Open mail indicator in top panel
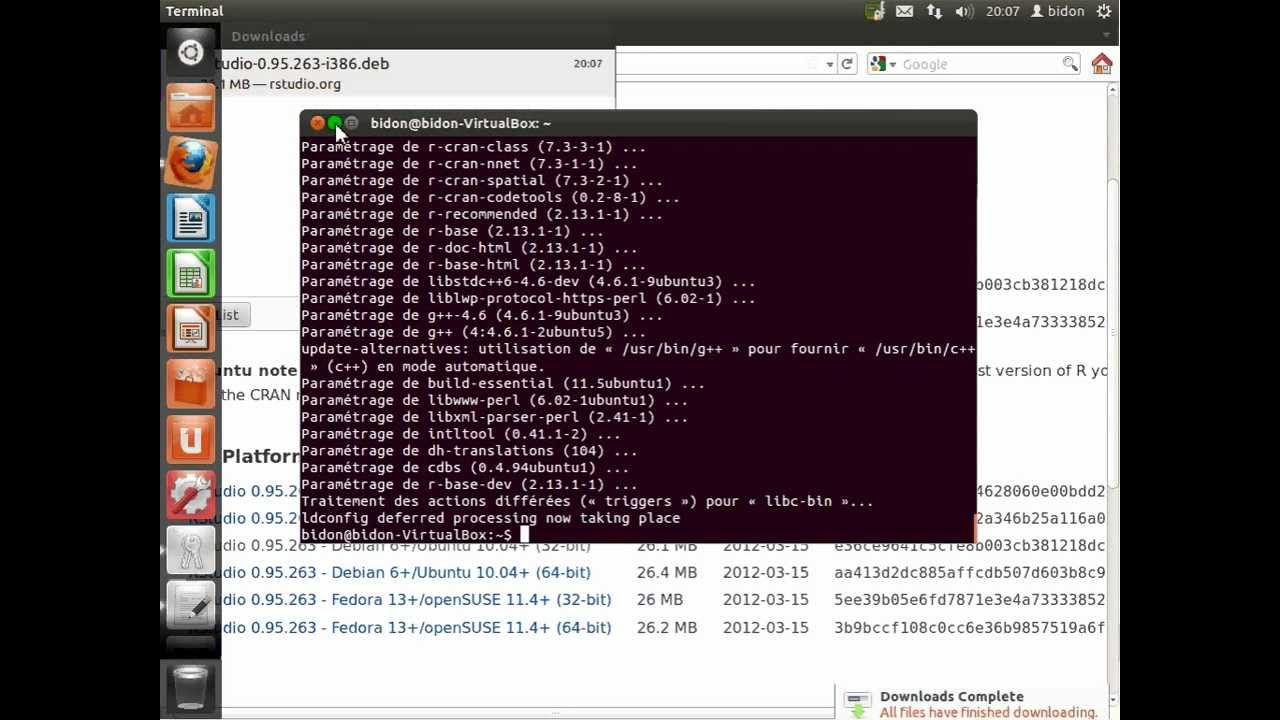The image size is (1280, 720). pos(904,11)
